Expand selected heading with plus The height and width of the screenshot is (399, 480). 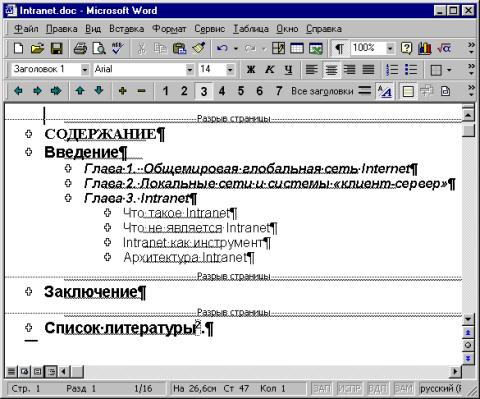(x=123, y=90)
